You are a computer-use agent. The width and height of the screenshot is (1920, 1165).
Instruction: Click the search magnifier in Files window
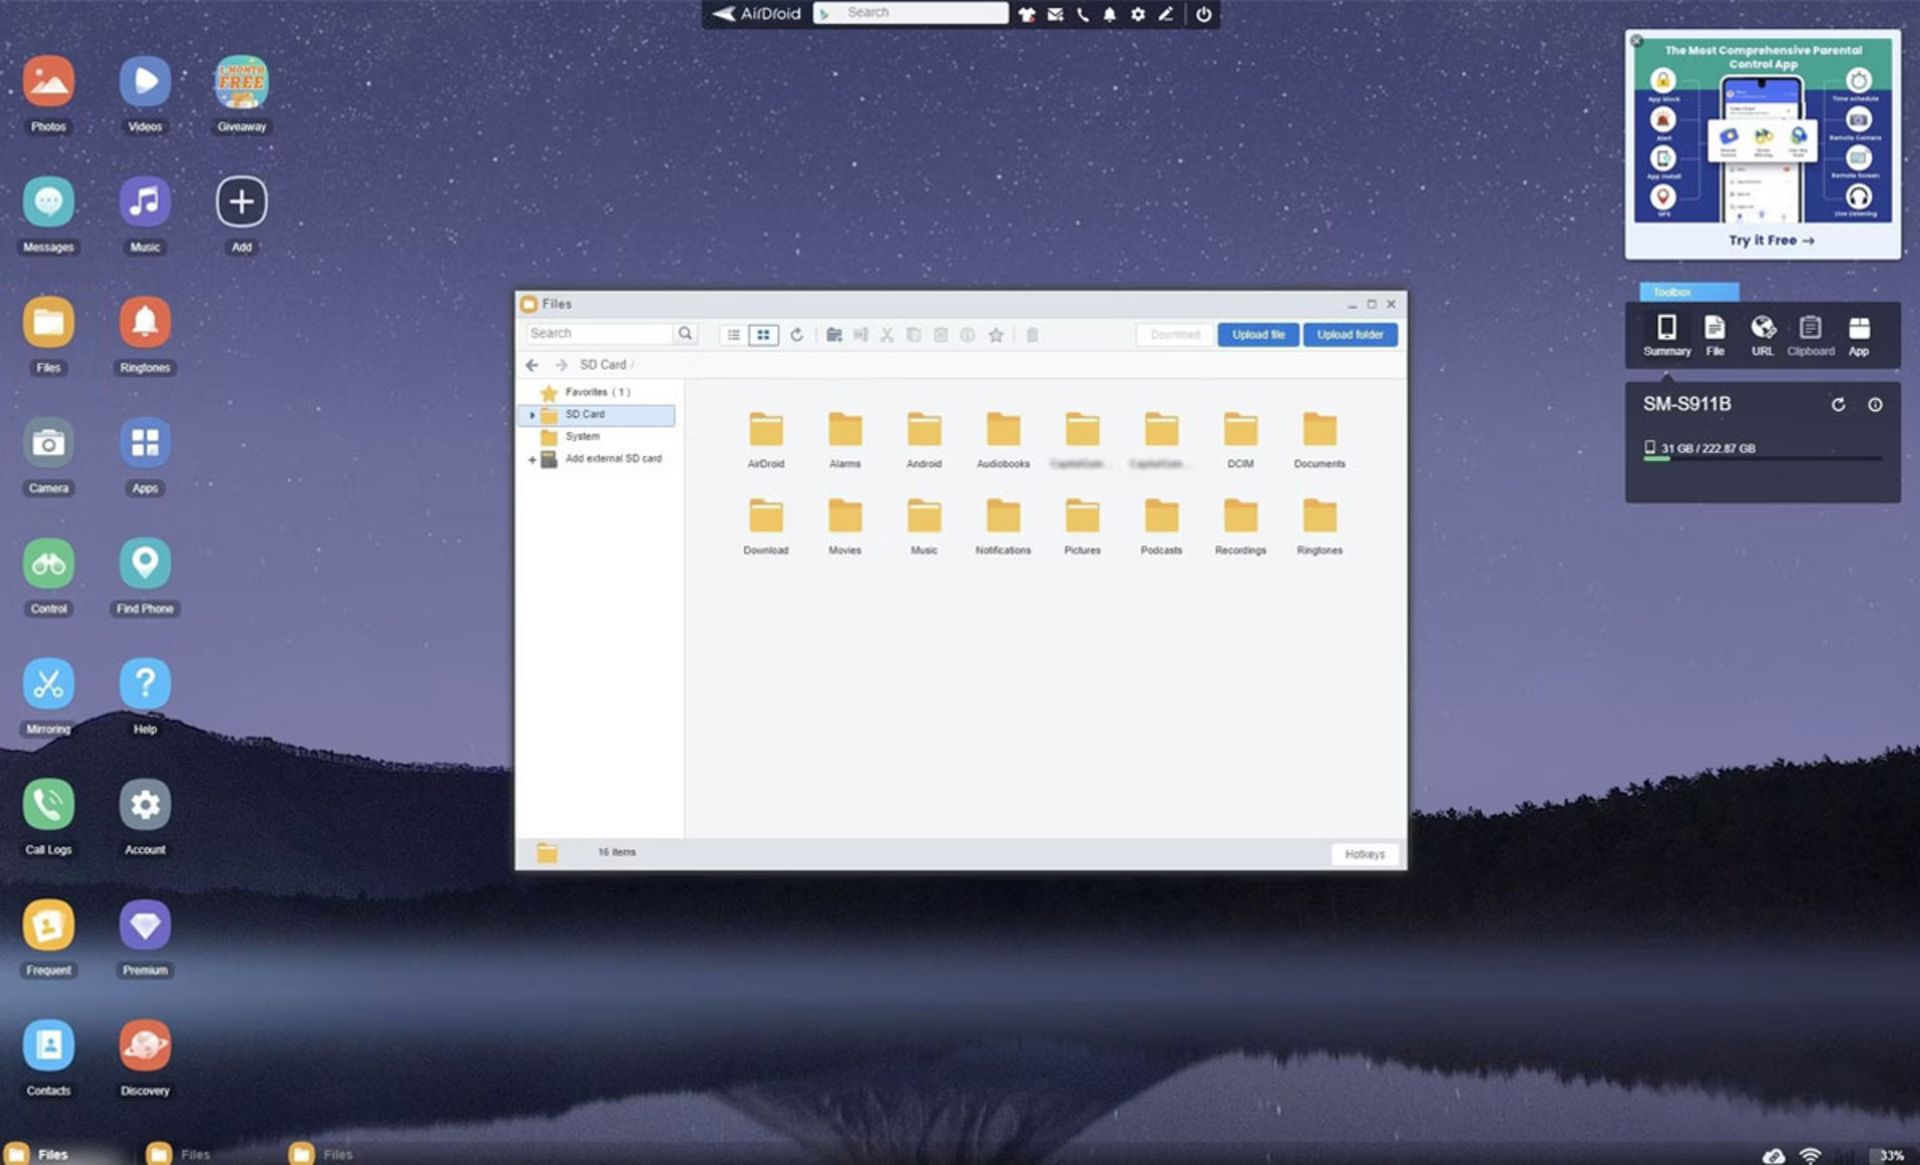685,333
